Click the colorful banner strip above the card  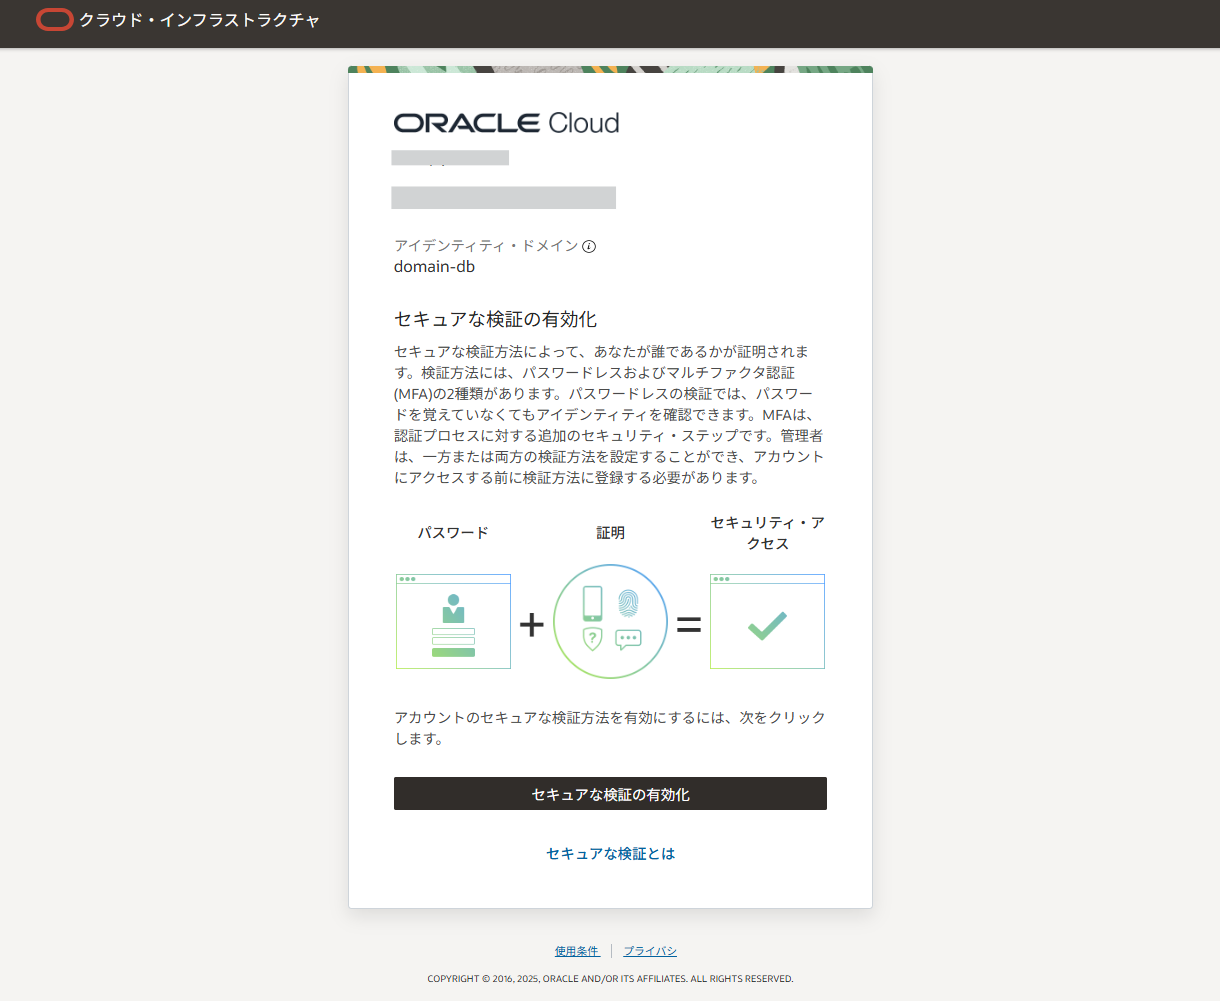[610, 69]
